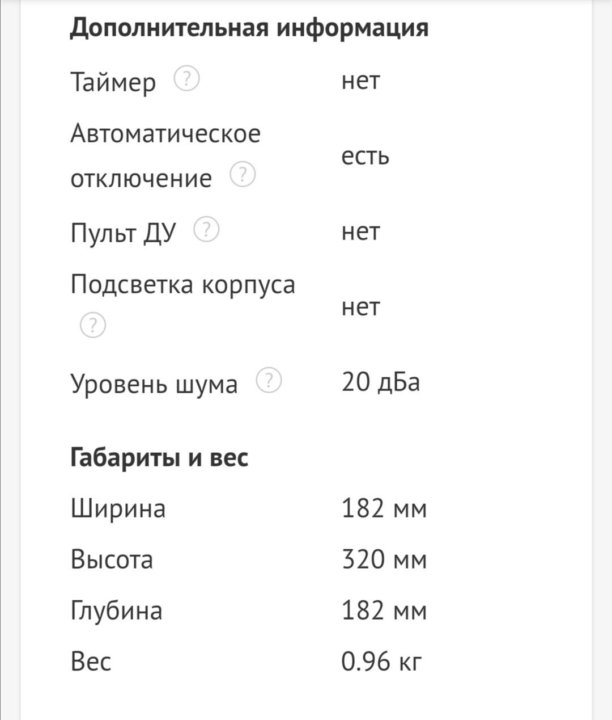The image size is (612, 720).
Task: Click the 20 дБа noise level value
Action: pyautogui.click(x=381, y=383)
